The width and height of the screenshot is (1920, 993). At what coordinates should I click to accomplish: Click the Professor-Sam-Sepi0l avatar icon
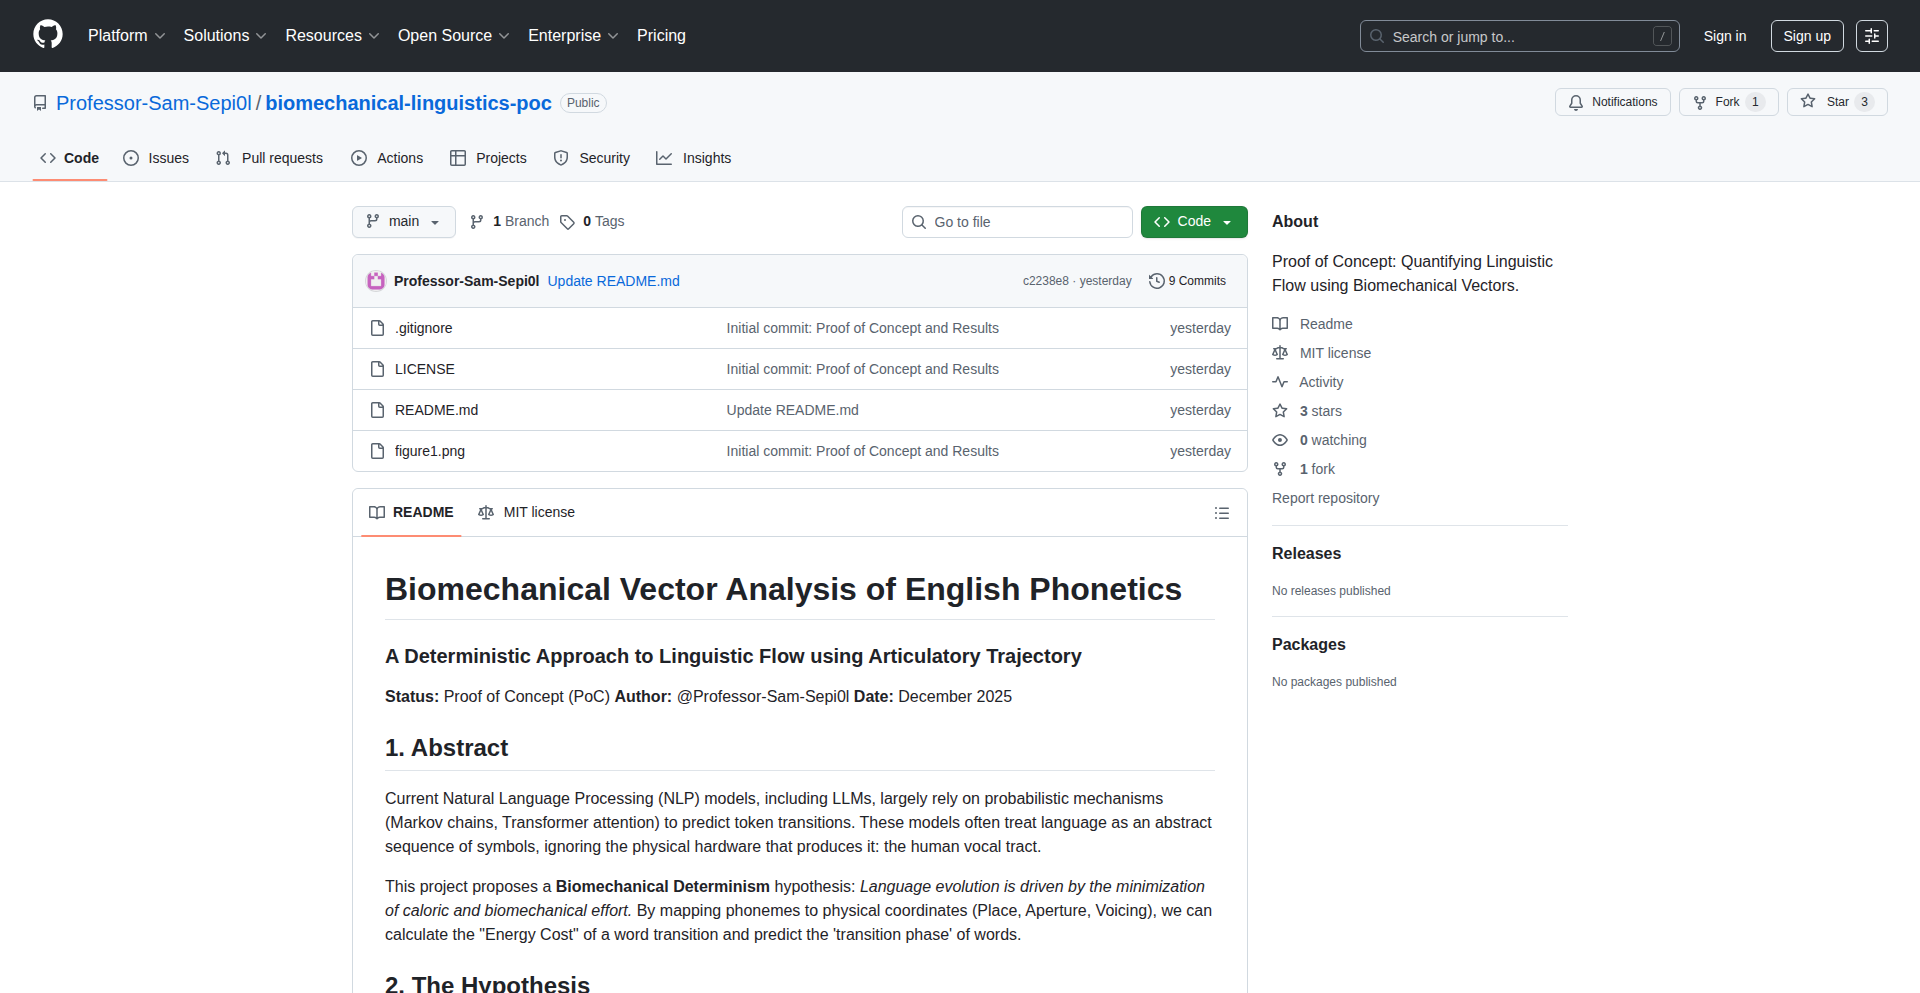coord(376,281)
